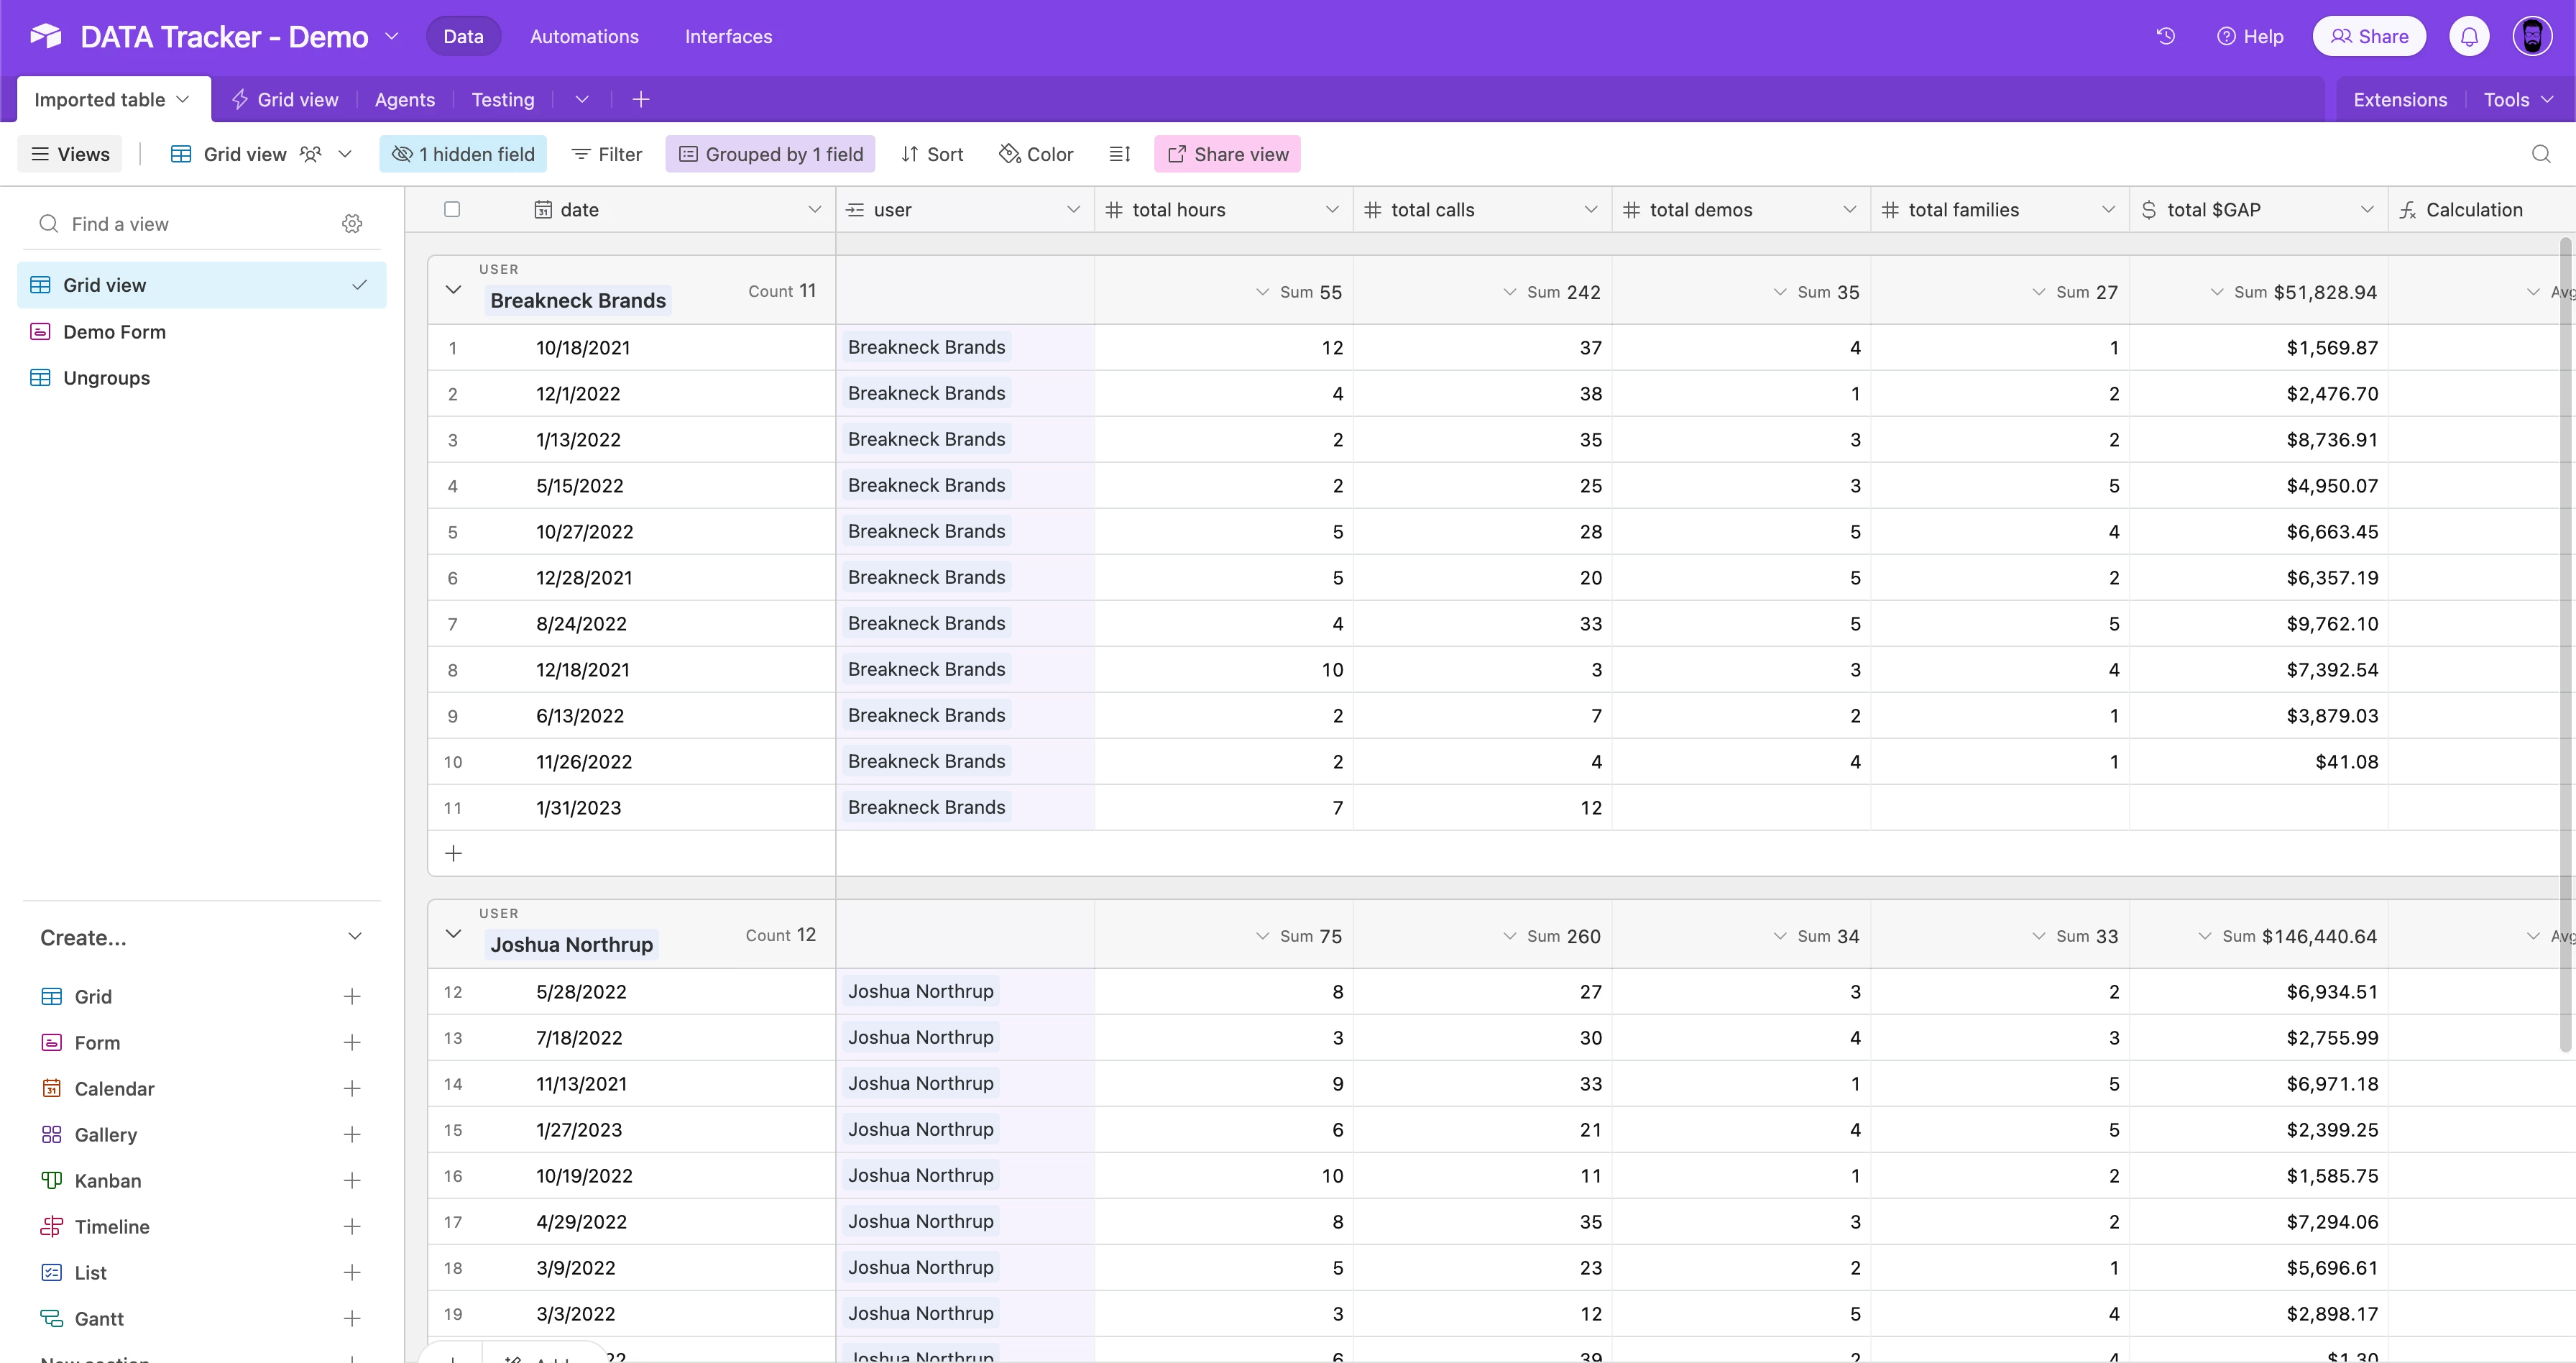The image size is (2576, 1363).
Task: Open view settings gear icon
Action: (352, 224)
